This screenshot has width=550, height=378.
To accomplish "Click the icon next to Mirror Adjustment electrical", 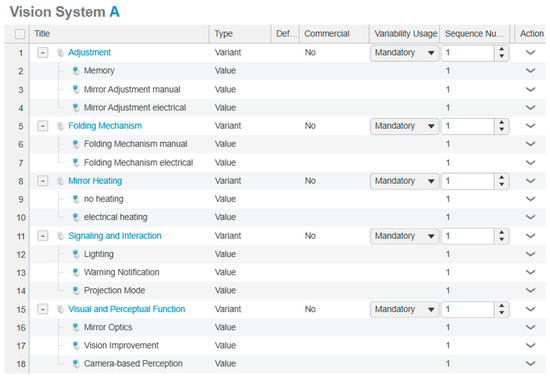I will [x=76, y=108].
